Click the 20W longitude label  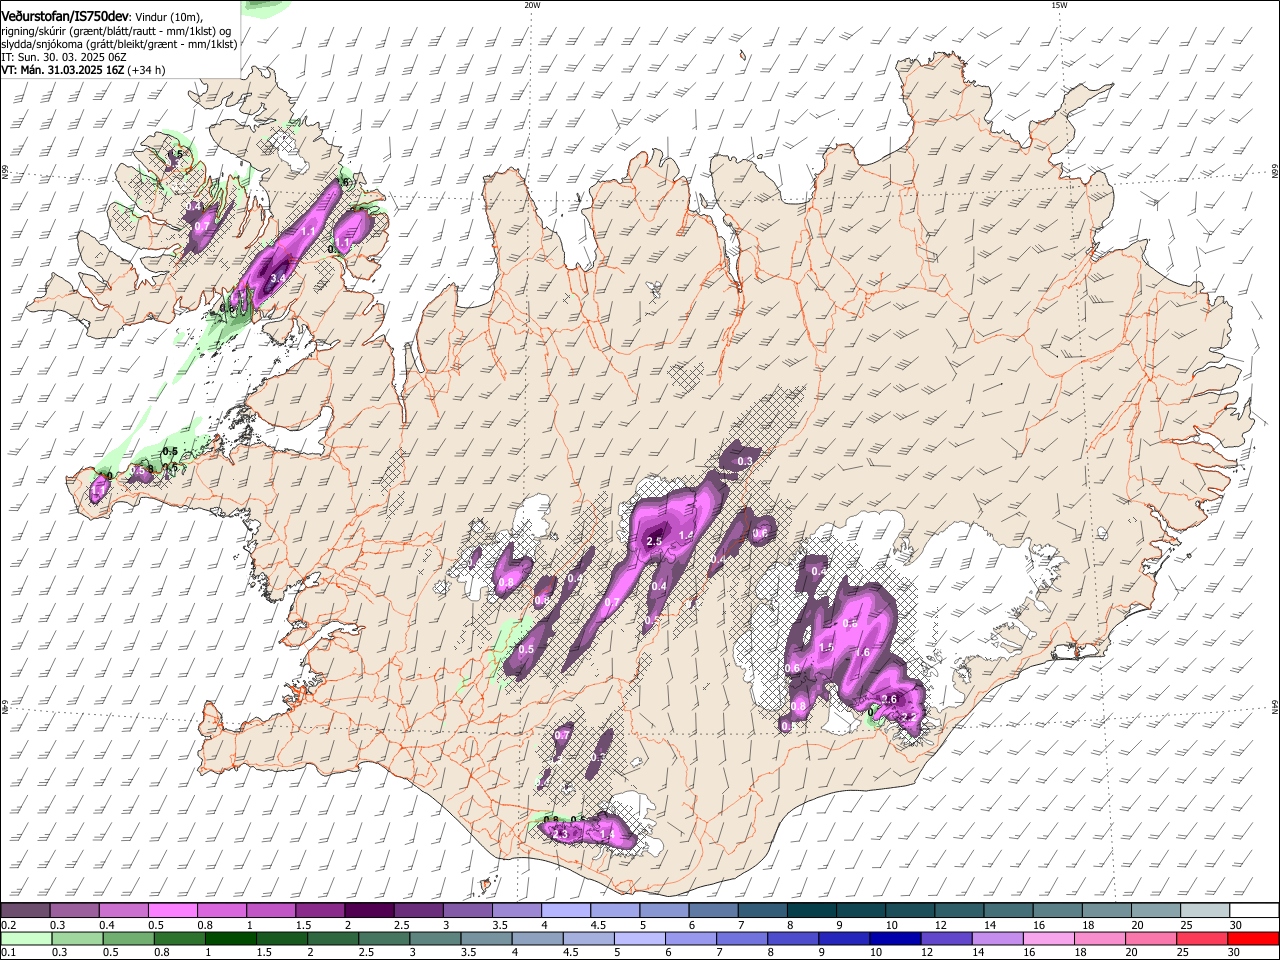tap(532, 5)
